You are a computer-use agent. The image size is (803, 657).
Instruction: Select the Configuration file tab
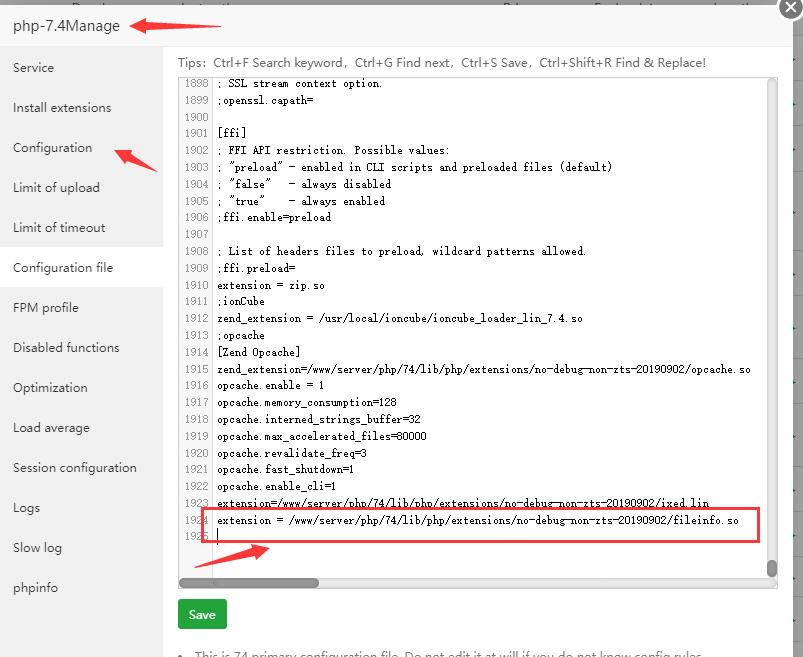click(63, 267)
